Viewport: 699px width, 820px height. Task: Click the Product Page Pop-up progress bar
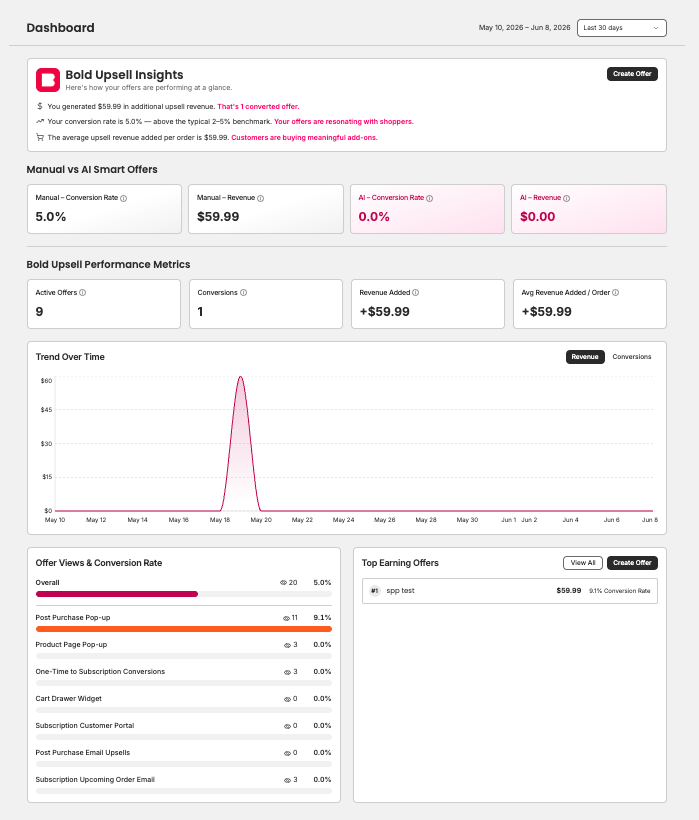click(x=184, y=656)
